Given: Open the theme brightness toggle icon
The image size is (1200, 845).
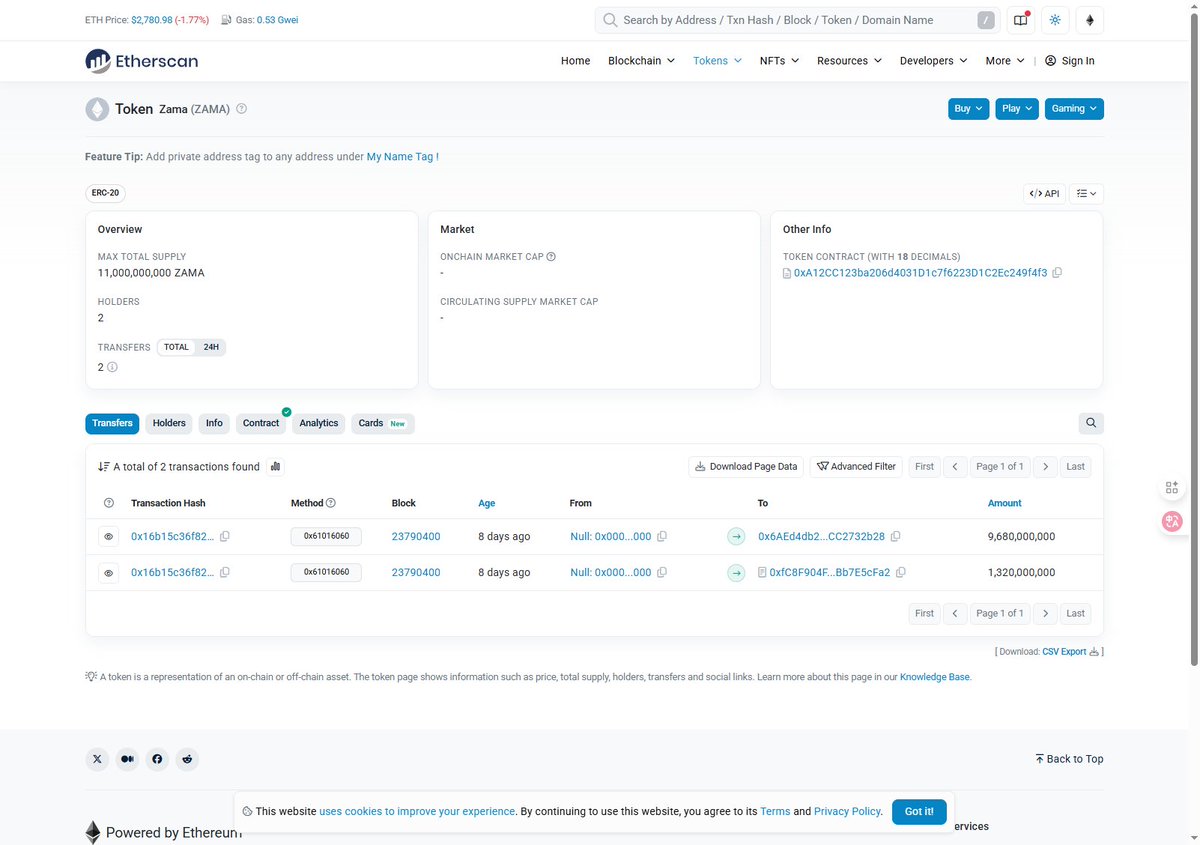Looking at the screenshot, I should pyautogui.click(x=1055, y=20).
